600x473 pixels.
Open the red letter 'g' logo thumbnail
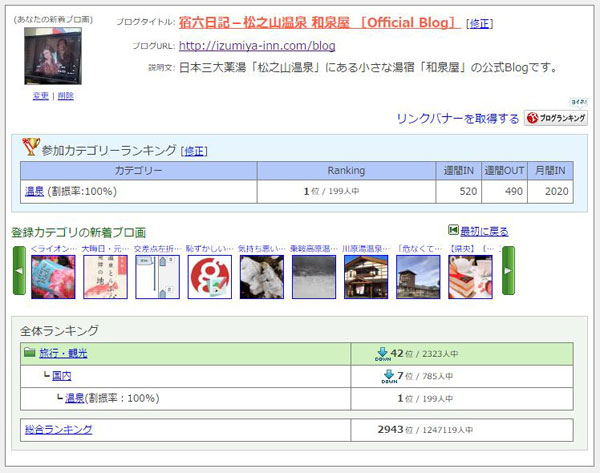pos(209,276)
